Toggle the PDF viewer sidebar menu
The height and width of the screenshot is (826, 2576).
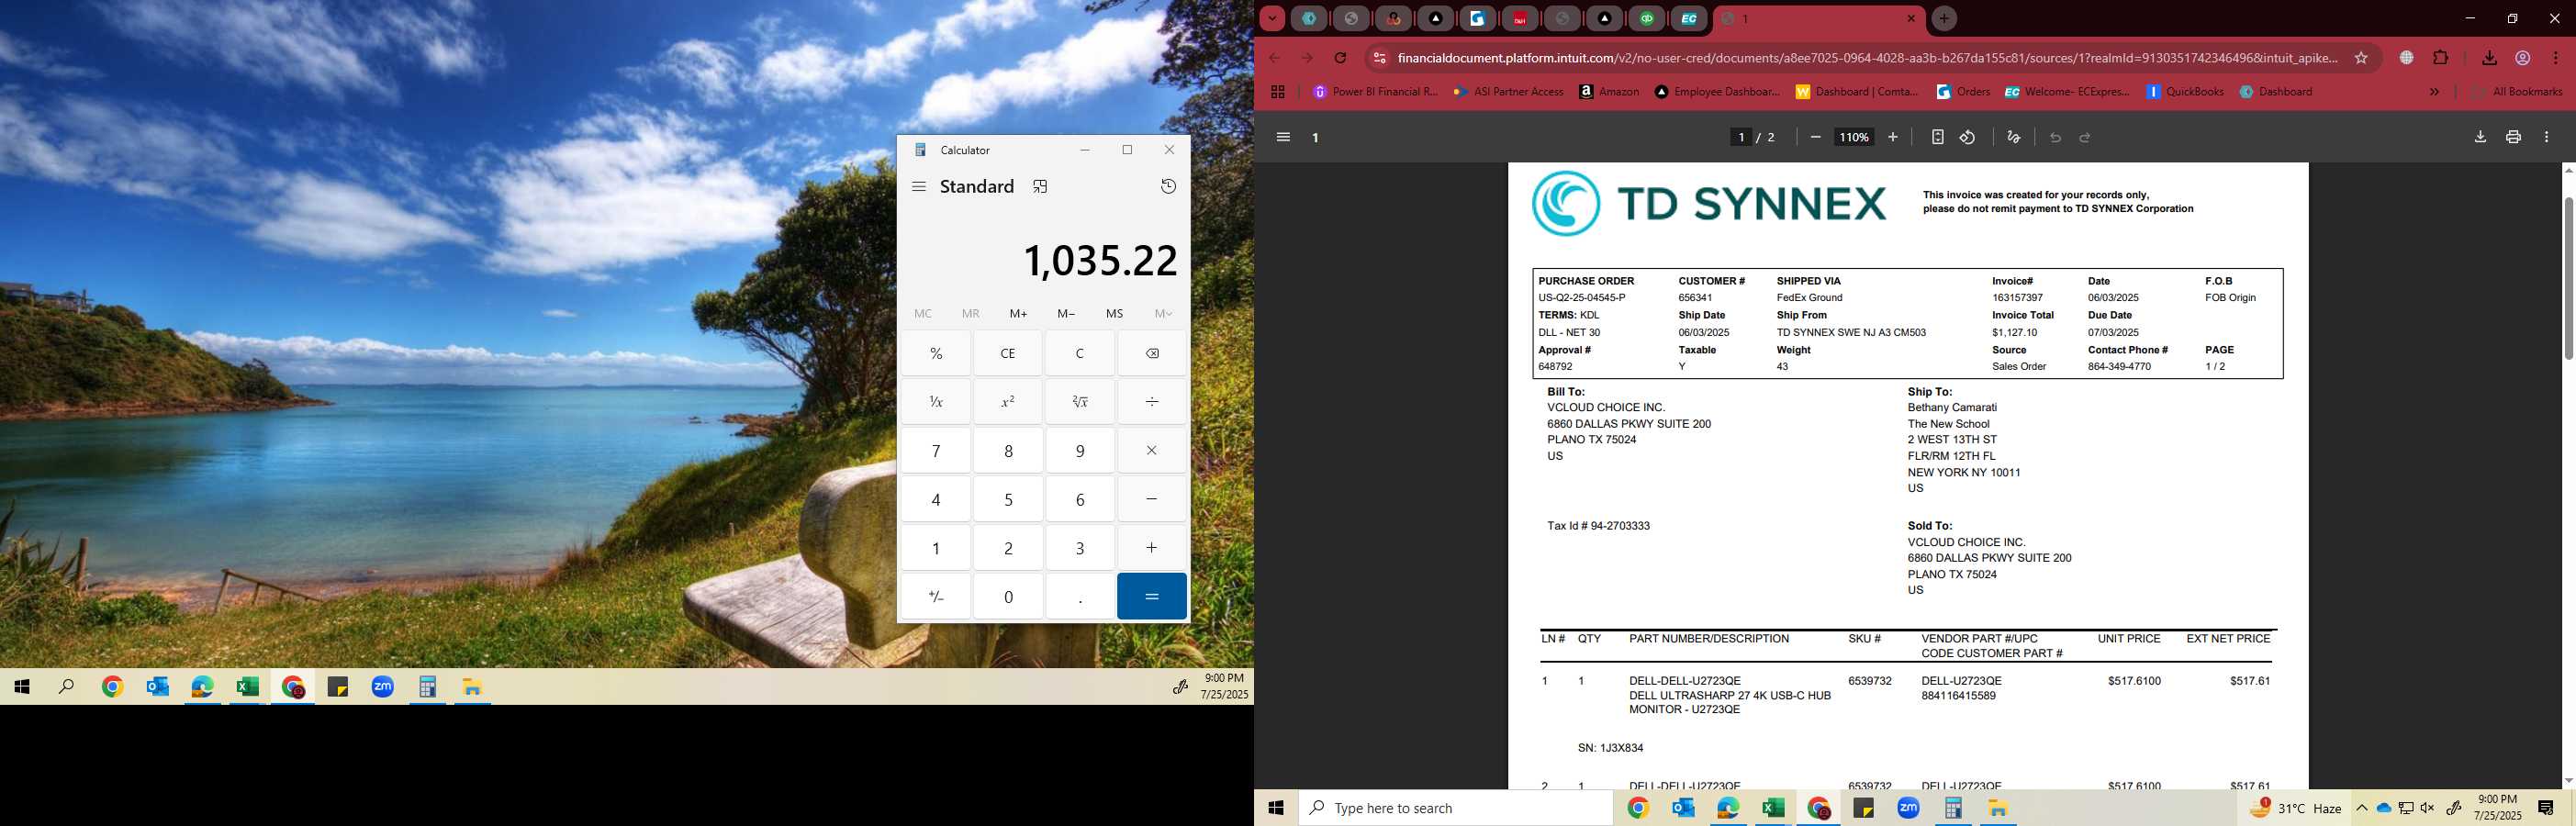[1283, 137]
